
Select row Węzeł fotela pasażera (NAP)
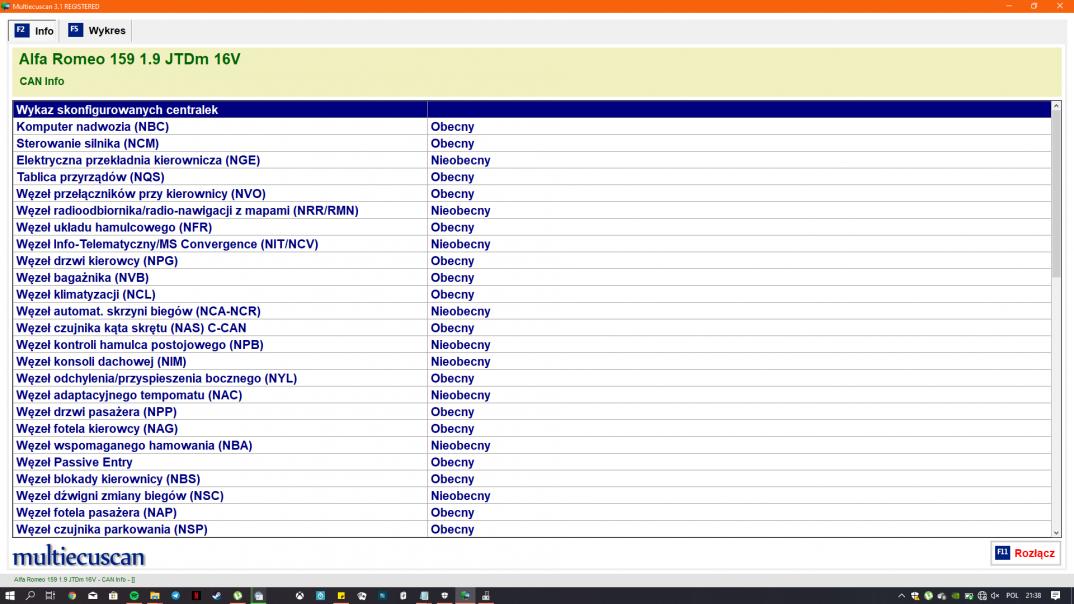[532, 512]
